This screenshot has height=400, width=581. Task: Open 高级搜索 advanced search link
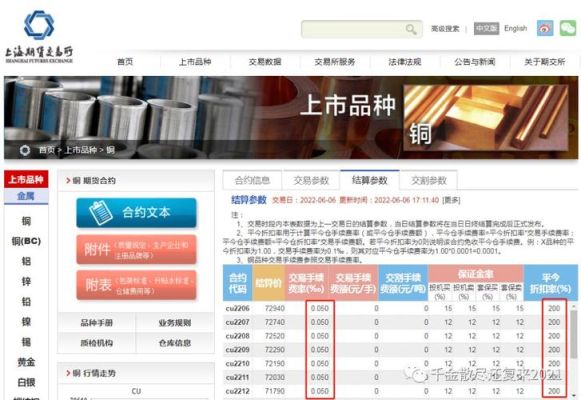click(445, 29)
